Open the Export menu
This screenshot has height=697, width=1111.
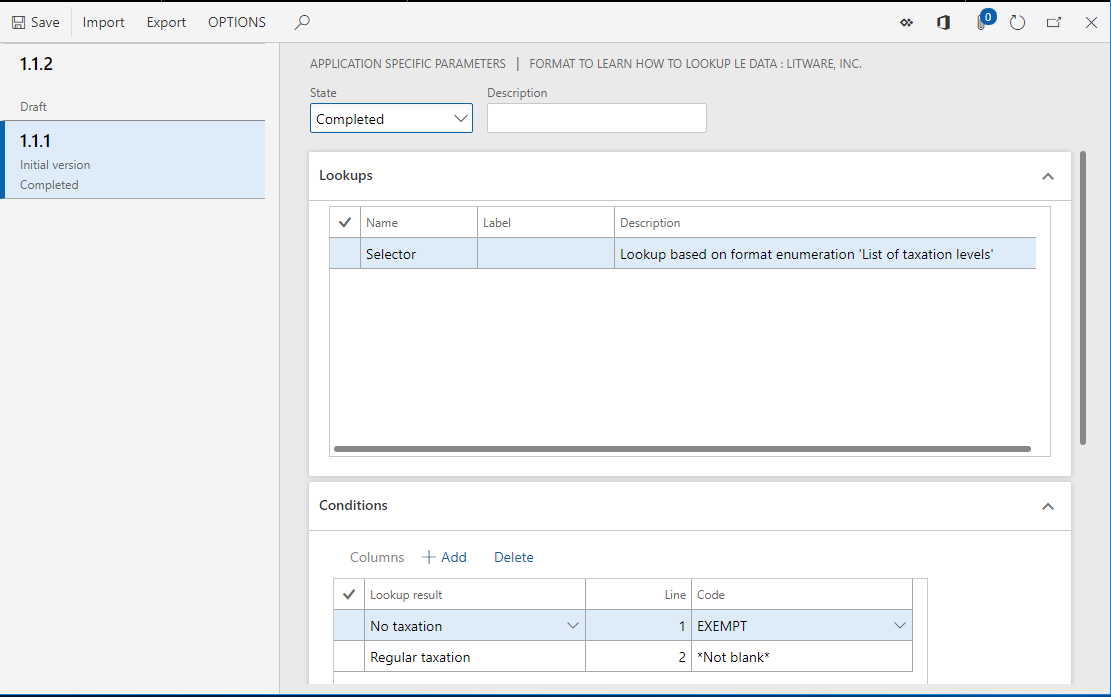(167, 22)
